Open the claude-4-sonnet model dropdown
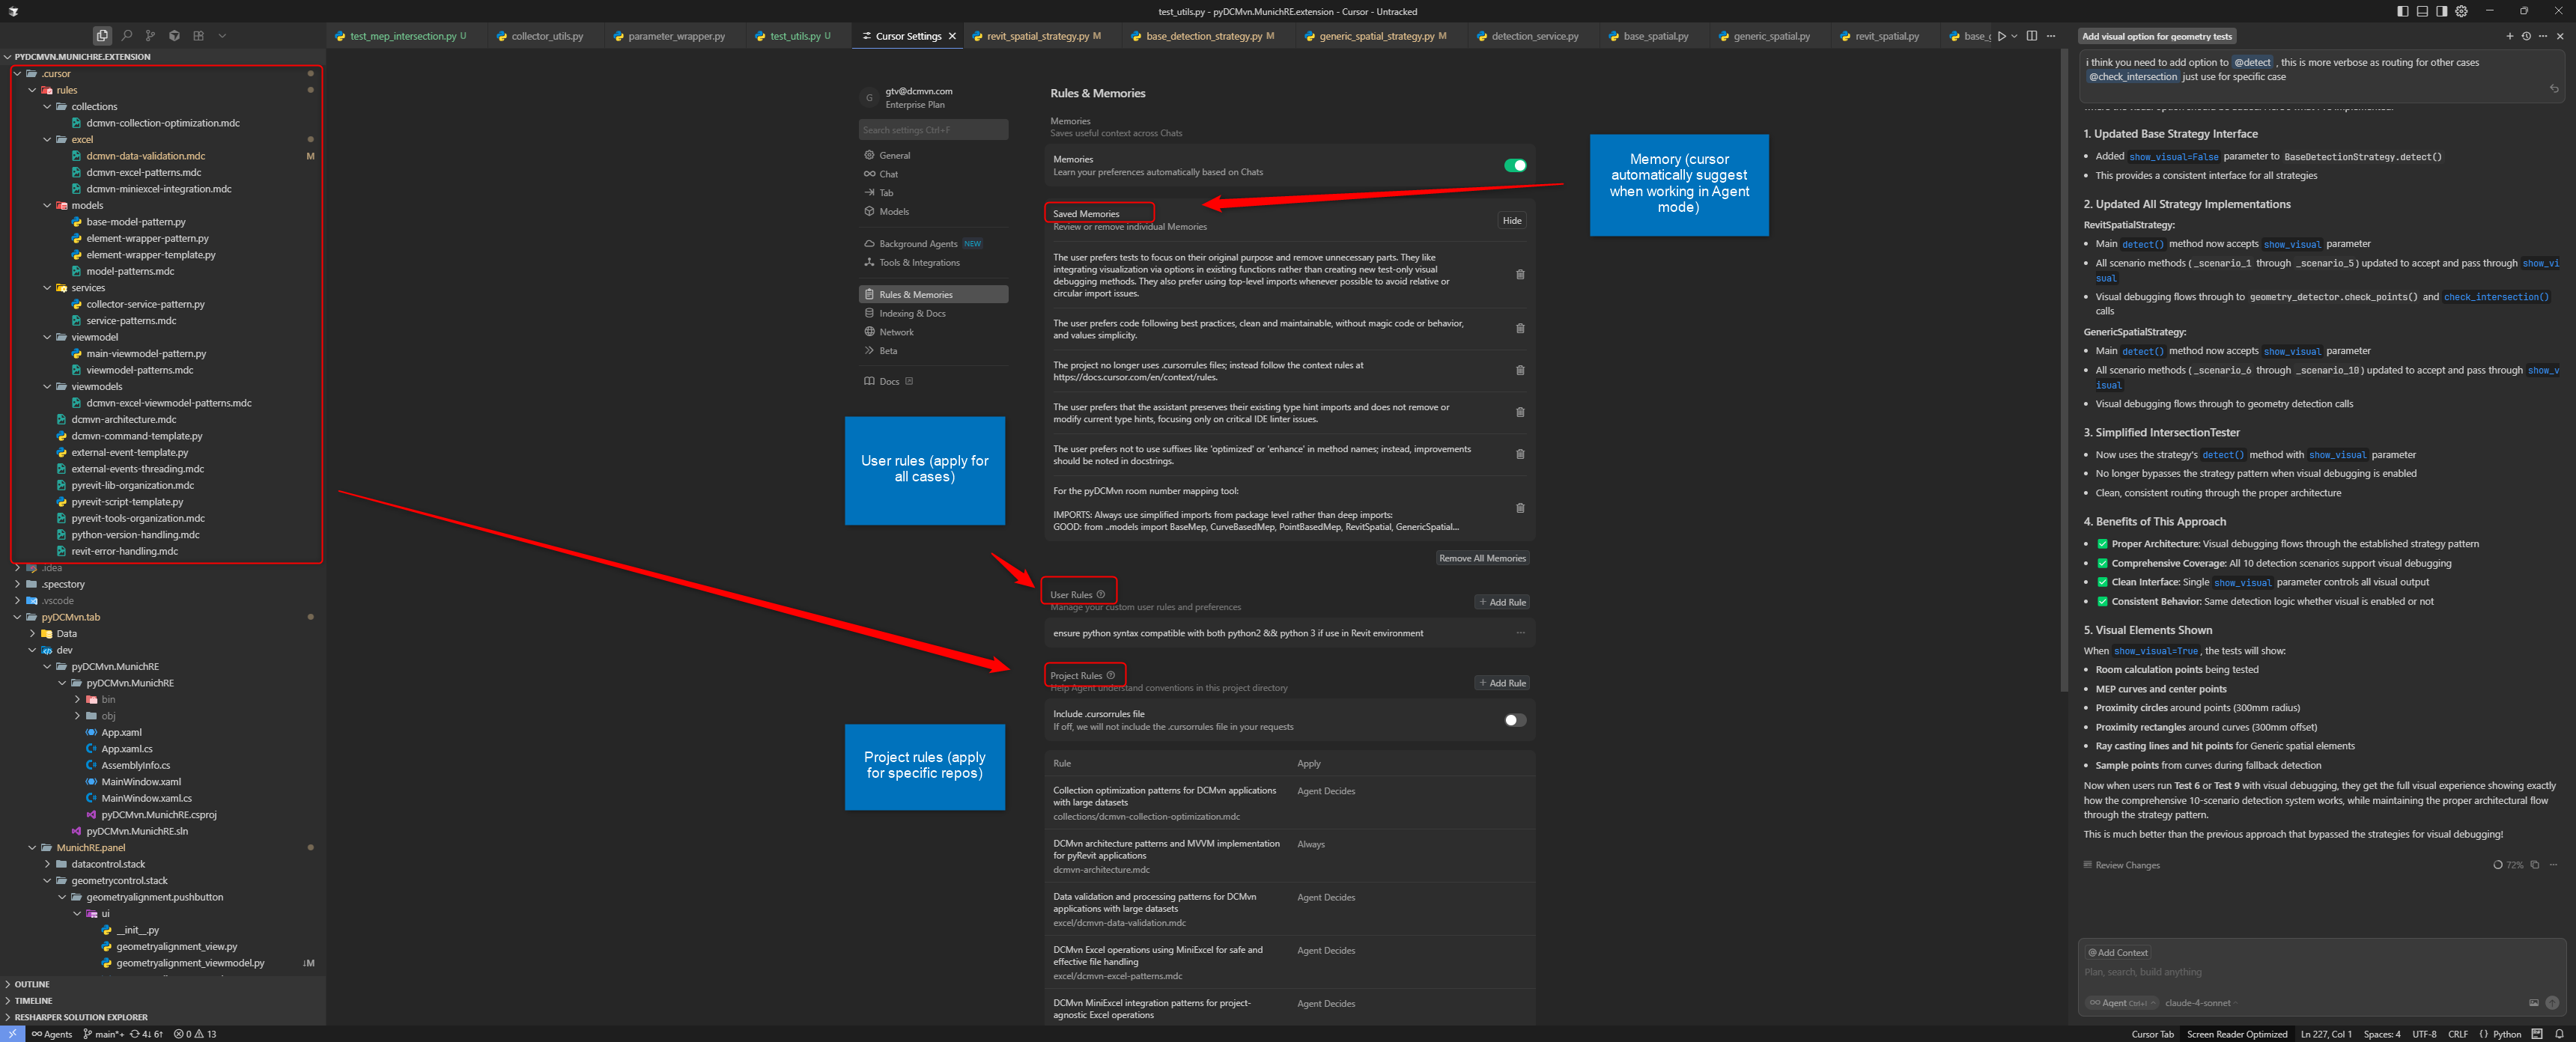2576x1042 pixels. coord(2200,1003)
